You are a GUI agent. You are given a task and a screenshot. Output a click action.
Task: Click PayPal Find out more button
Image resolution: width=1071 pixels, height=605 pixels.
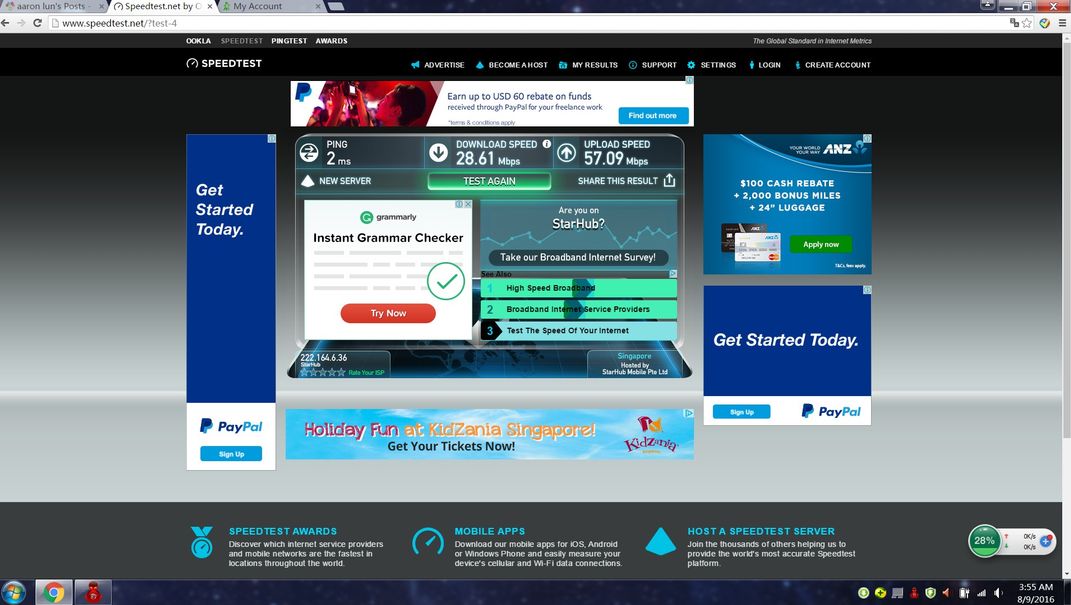[652, 115]
